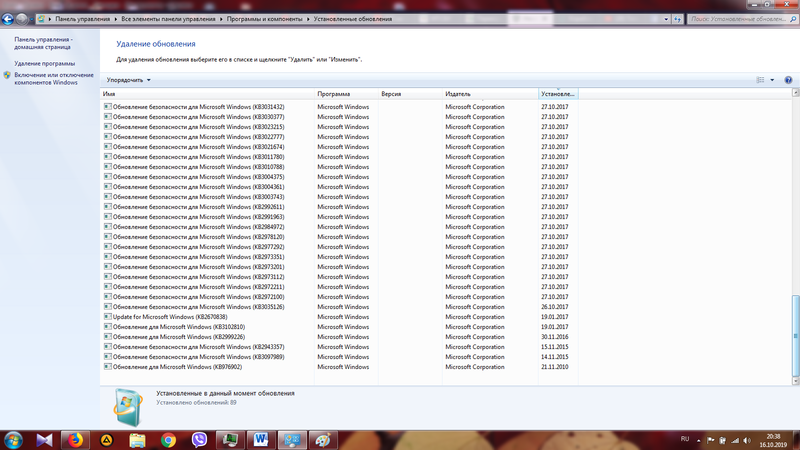Refresh the address bar location
Viewport: 800px width, 450px height.
[677, 19]
